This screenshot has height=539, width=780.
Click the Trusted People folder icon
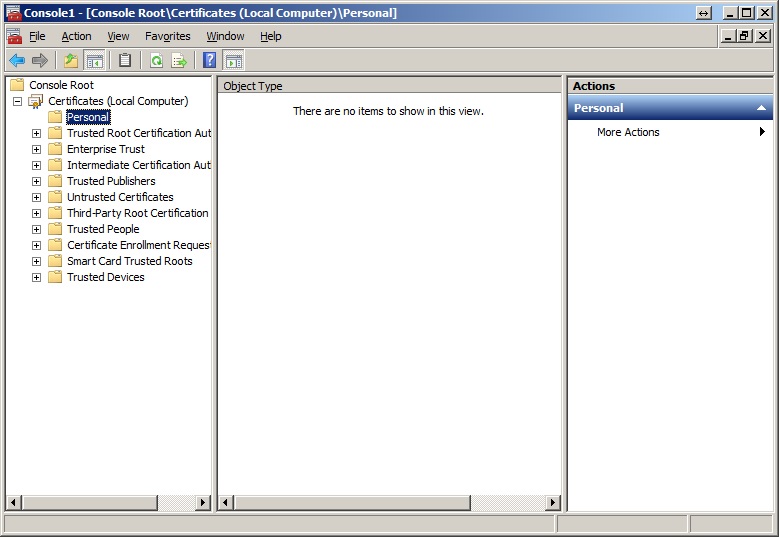(55, 229)
